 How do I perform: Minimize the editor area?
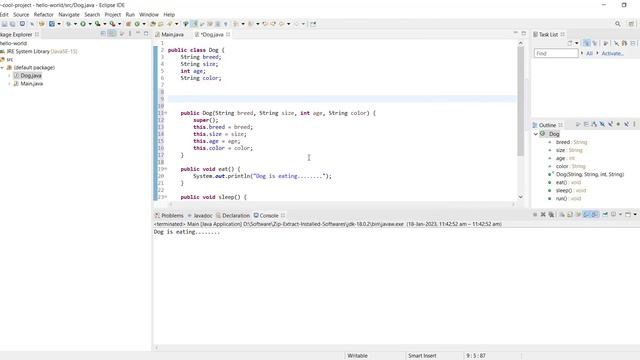pyautogui.click(x=516, y=33)
